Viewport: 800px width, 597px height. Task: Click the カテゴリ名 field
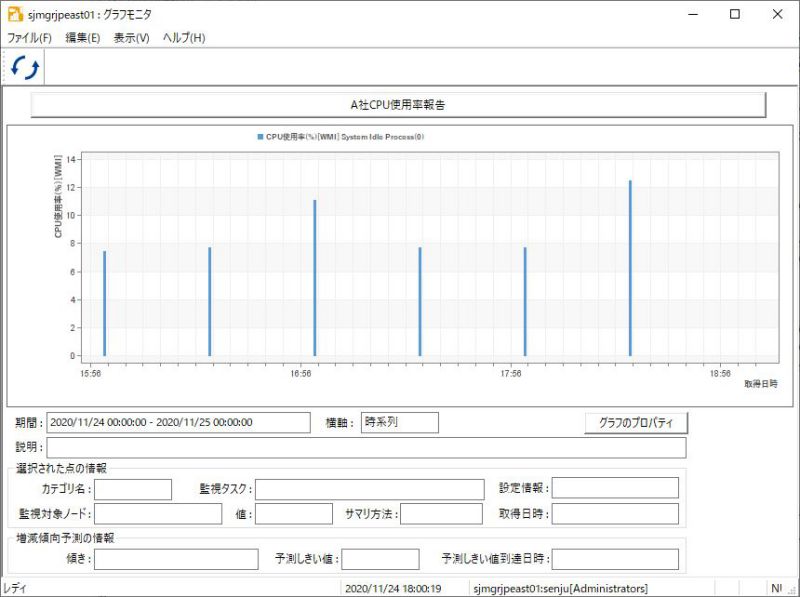click(x=133, y=489)
